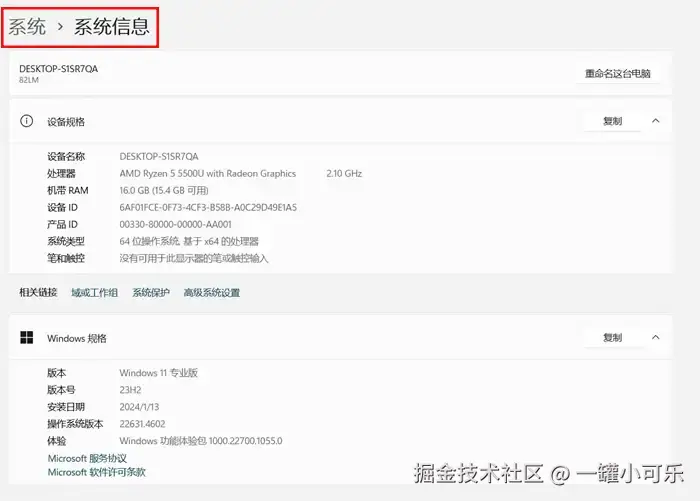700x501 pixels.
Task: Click the 机带 RAM label
Action: 68,190
